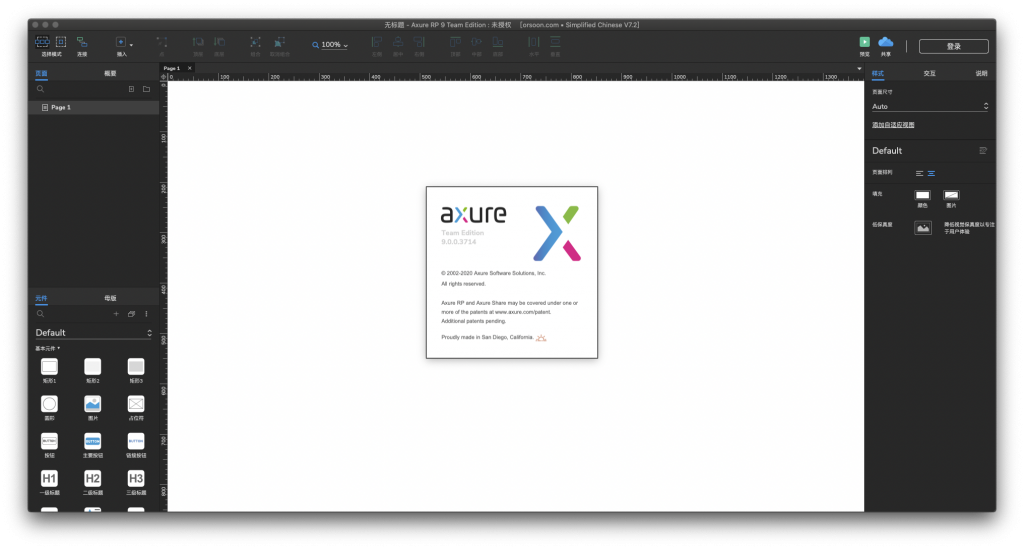The height and width of the screenshot is (549, 1024).
Task: Select the Rectangle 3 (矩形3) widget
Action: click(x=136, y=370)
